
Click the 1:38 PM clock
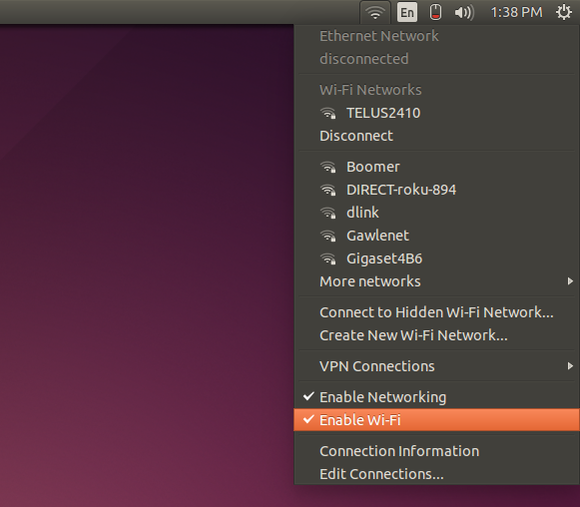(x=516, y=13)
